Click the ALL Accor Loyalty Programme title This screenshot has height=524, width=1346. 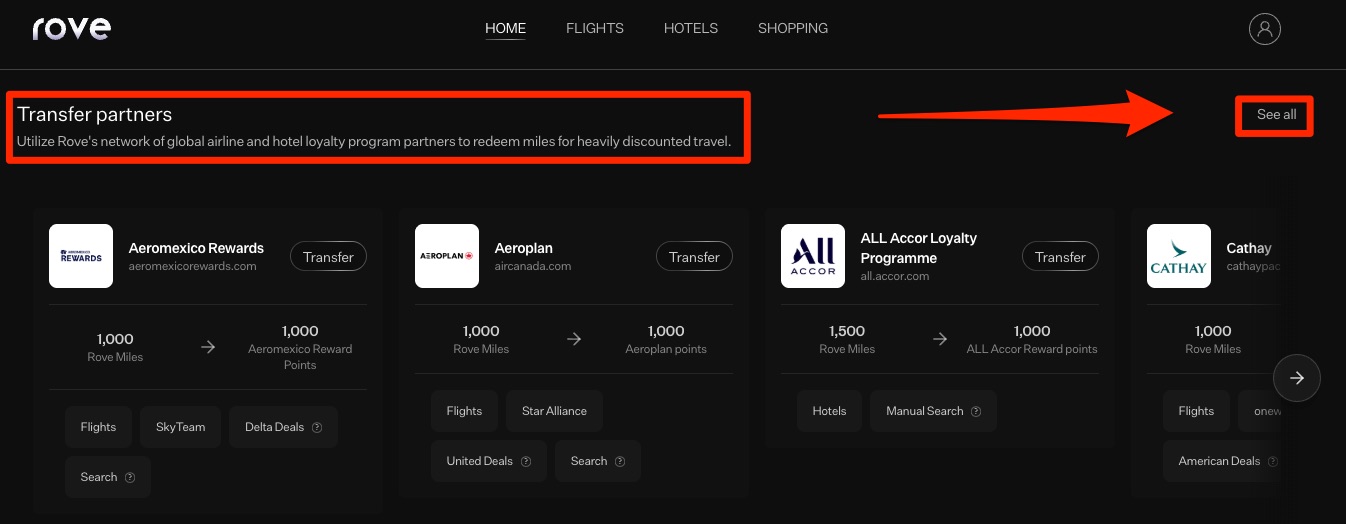coord(919,248)
